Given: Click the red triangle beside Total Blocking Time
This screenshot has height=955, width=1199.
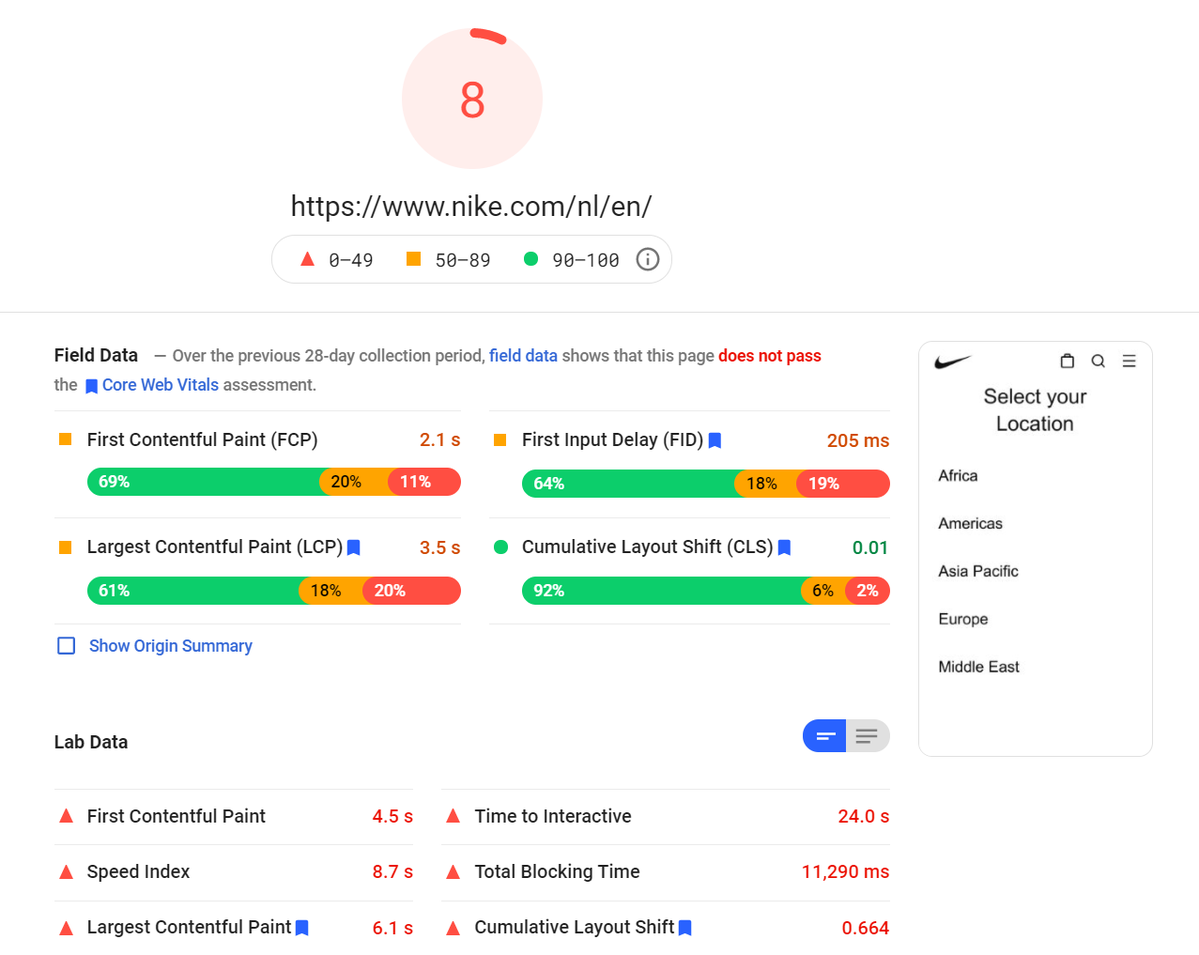Looking at the screenshot, I should [x=453, y=872].
